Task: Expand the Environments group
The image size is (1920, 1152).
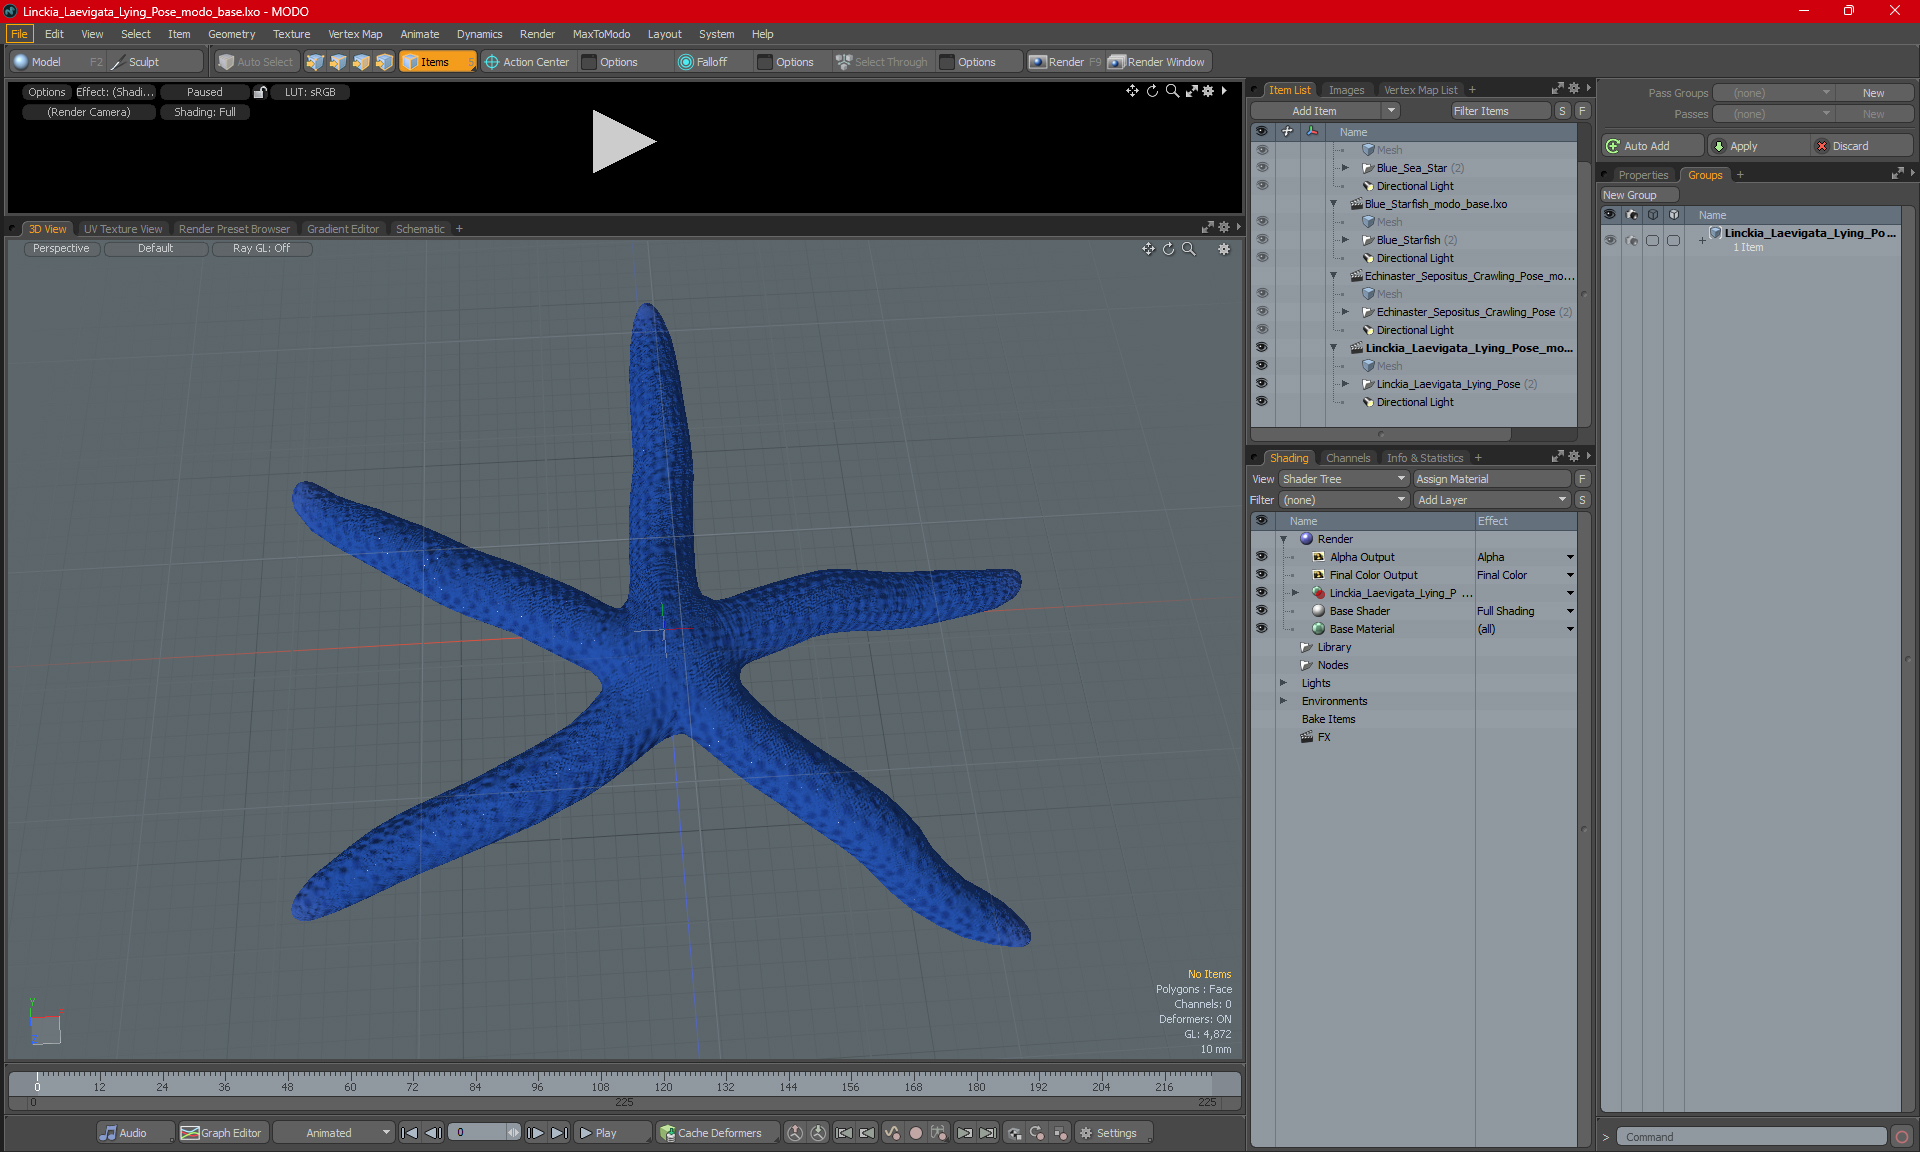Action: 1284,701
